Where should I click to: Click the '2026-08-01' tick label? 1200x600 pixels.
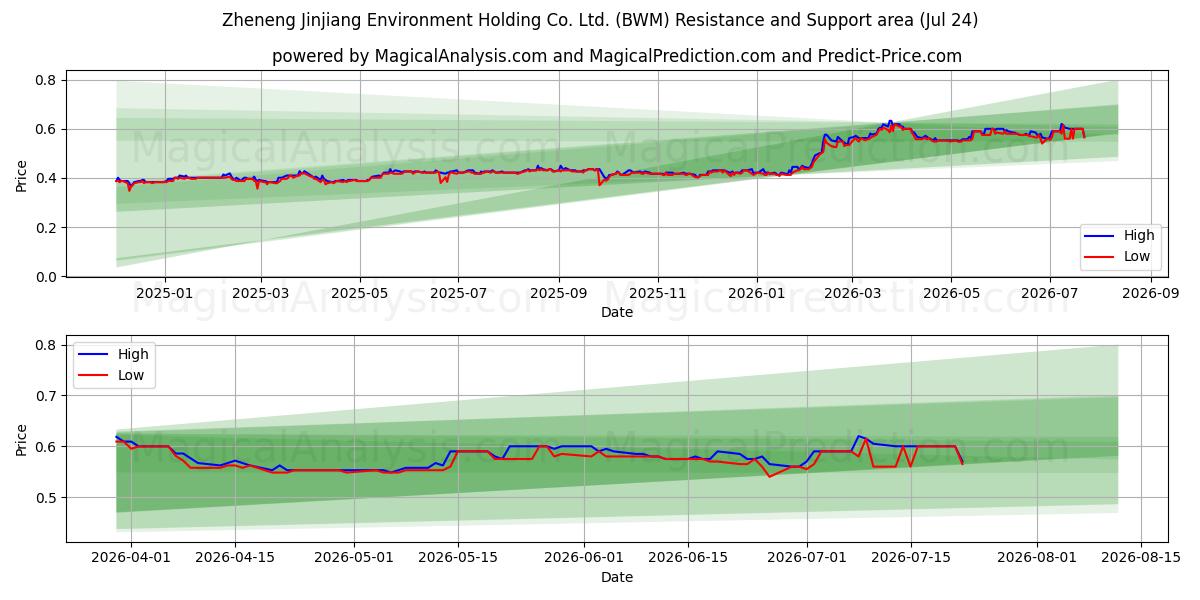pyautogui.click(x=1037, y=558)
